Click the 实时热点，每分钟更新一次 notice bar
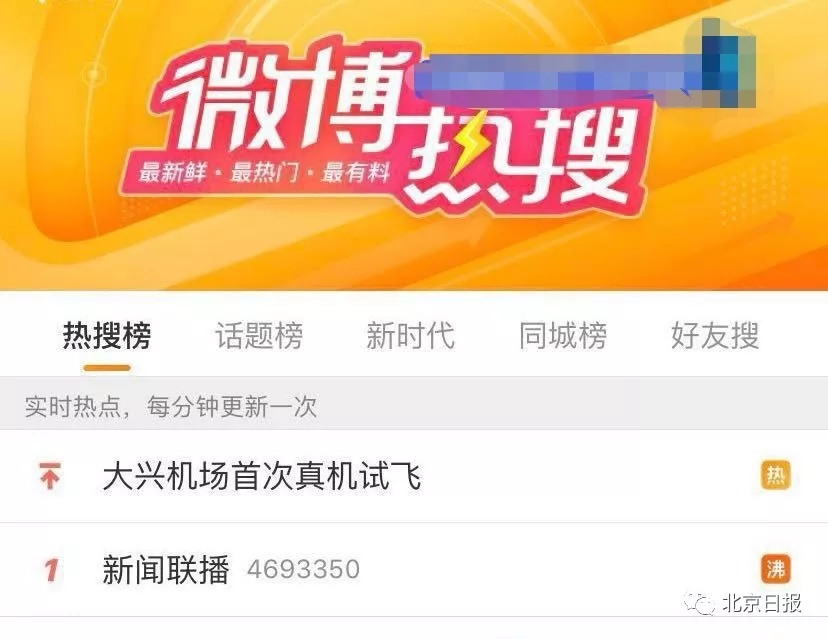Image resolution: width=828 pixels, height=639 pixels. pyautogui.click(x=414, y=406)
